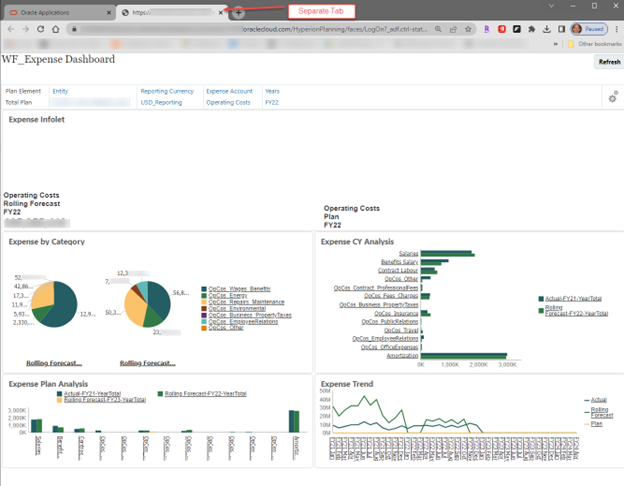Select Amortization row in CY Analysis
The width and height of the screenshot is (624, 486).
(x=402, y=355)
